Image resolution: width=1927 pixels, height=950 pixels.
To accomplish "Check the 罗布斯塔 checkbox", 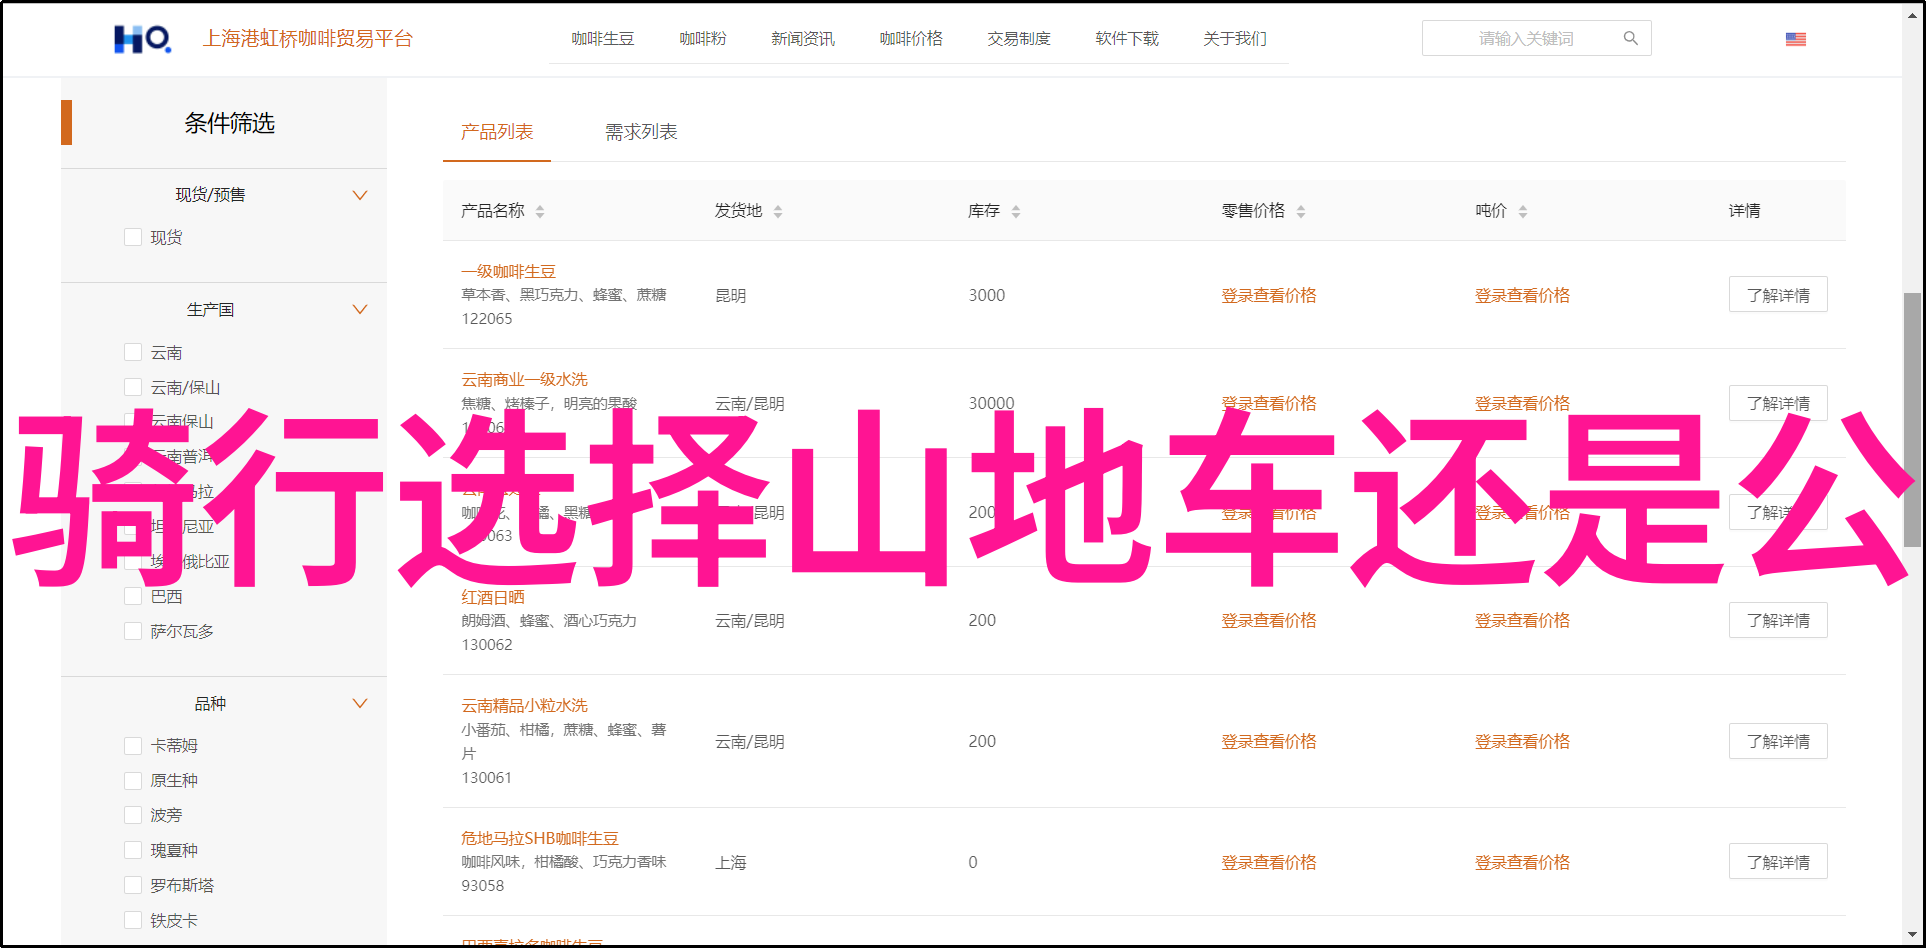I will [x=132, y=885].
